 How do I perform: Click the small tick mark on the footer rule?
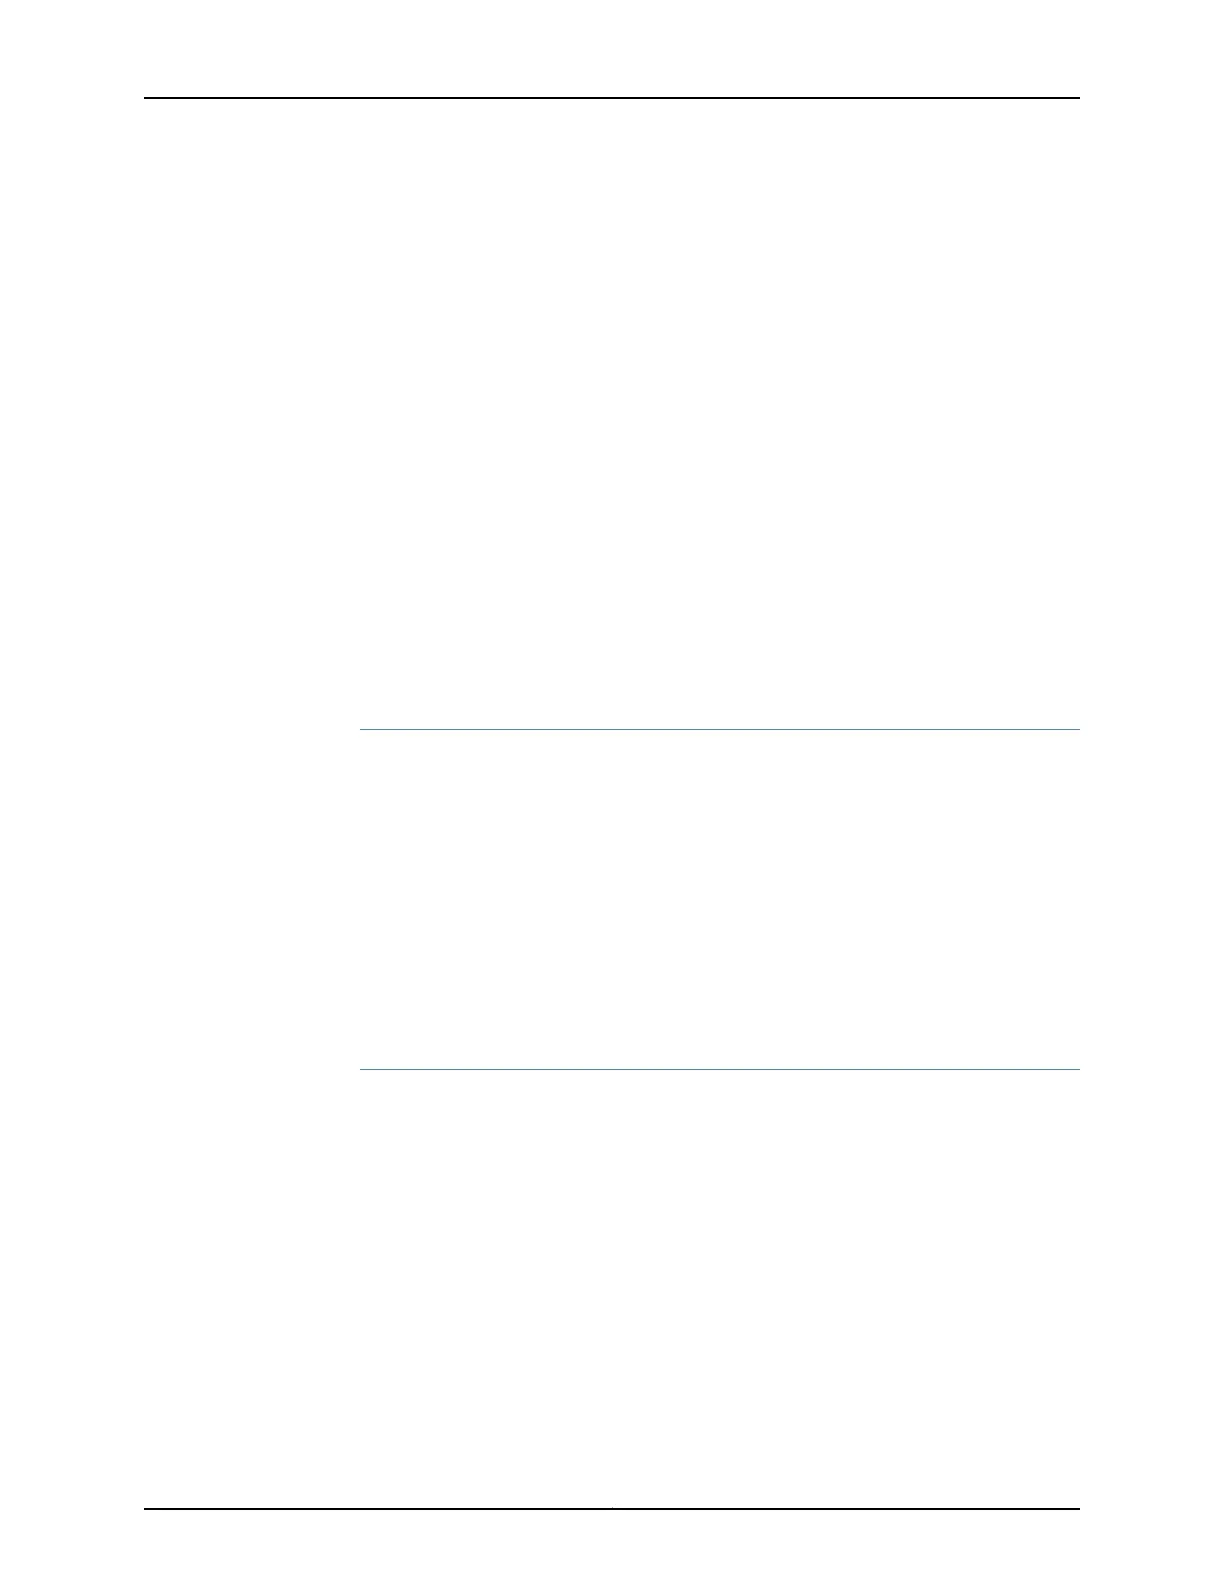[x=612, y=1507]
